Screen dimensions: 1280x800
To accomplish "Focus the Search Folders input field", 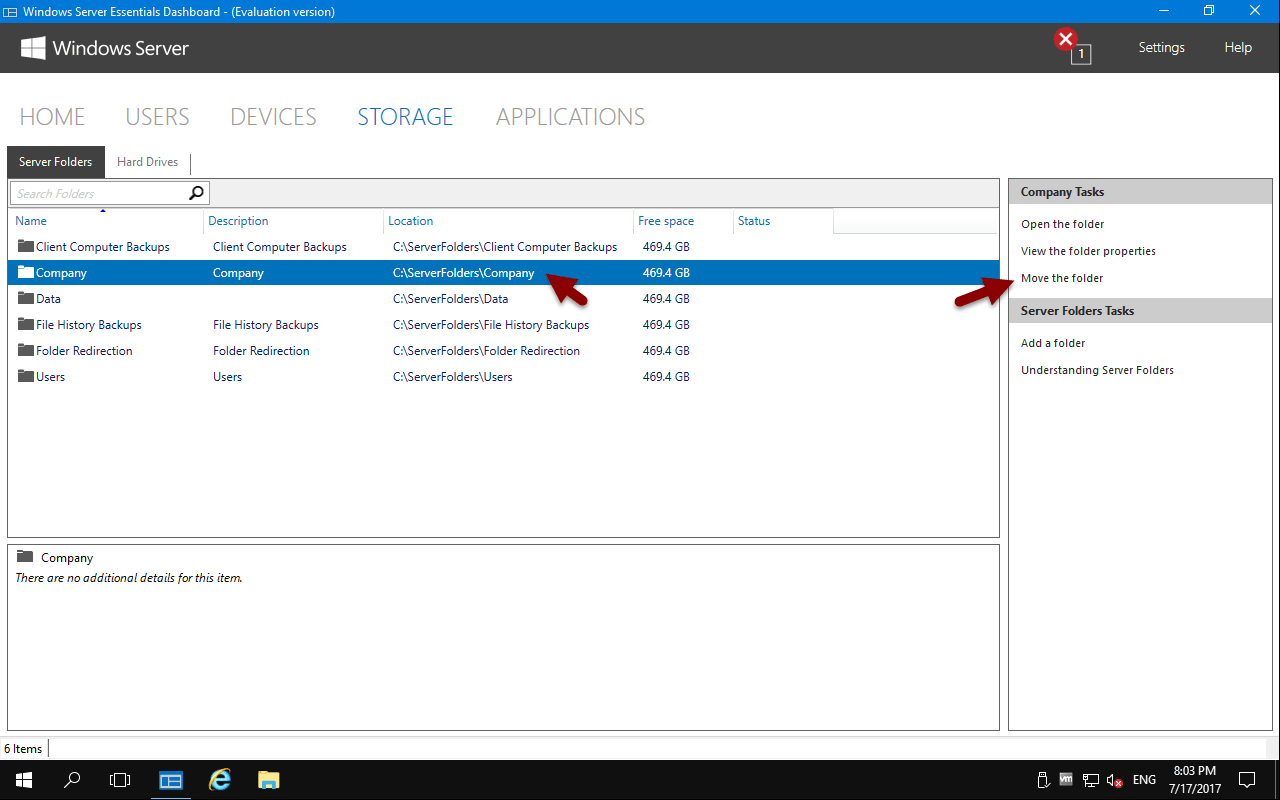I will point(98,193).
